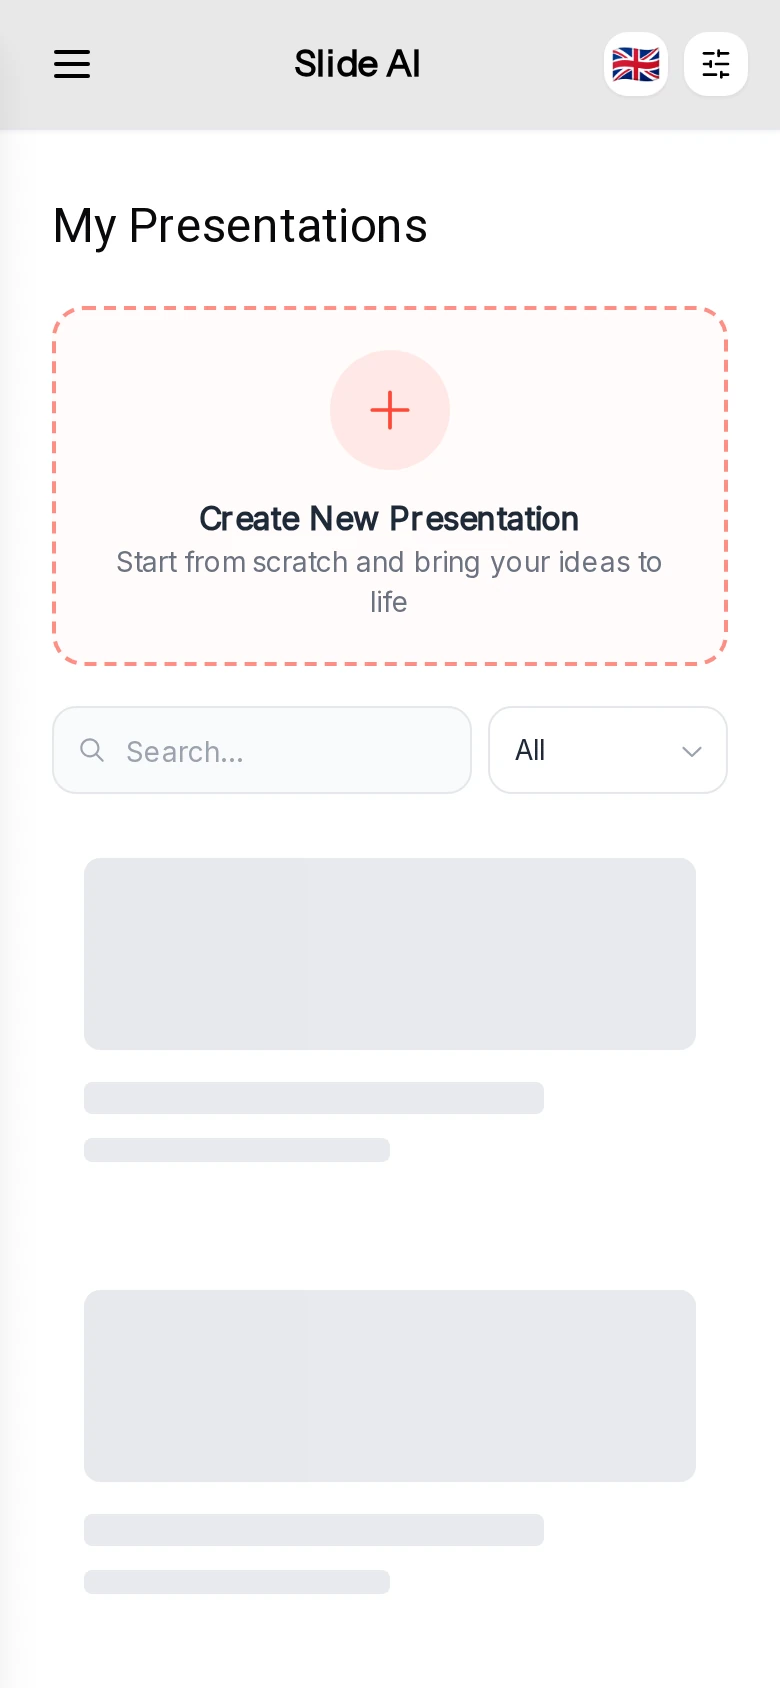Click the second card's short subtitle placeholder
The width and height of the screenshot is (780, 1688).
237,1582
